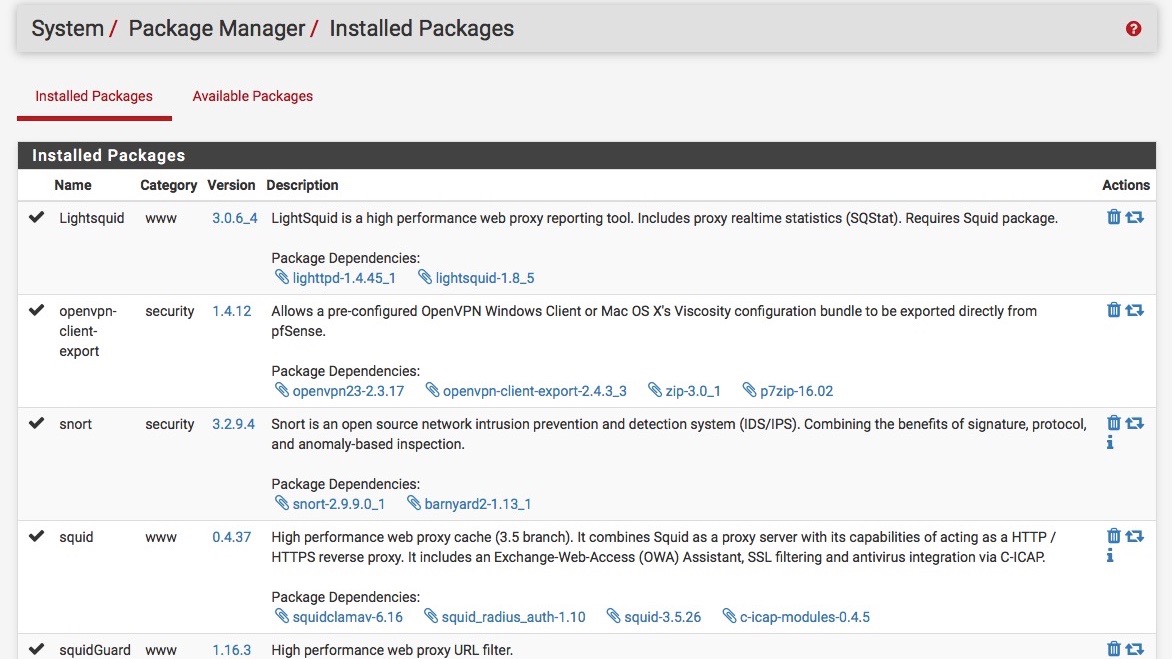Click the squidGuard installed checkmark icon
1172x659 pixels.
point(37,649)
